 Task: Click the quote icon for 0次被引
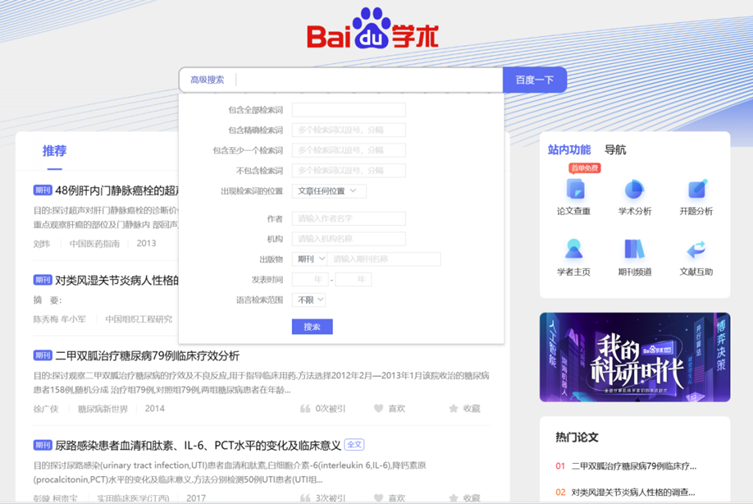pos(305,408)
